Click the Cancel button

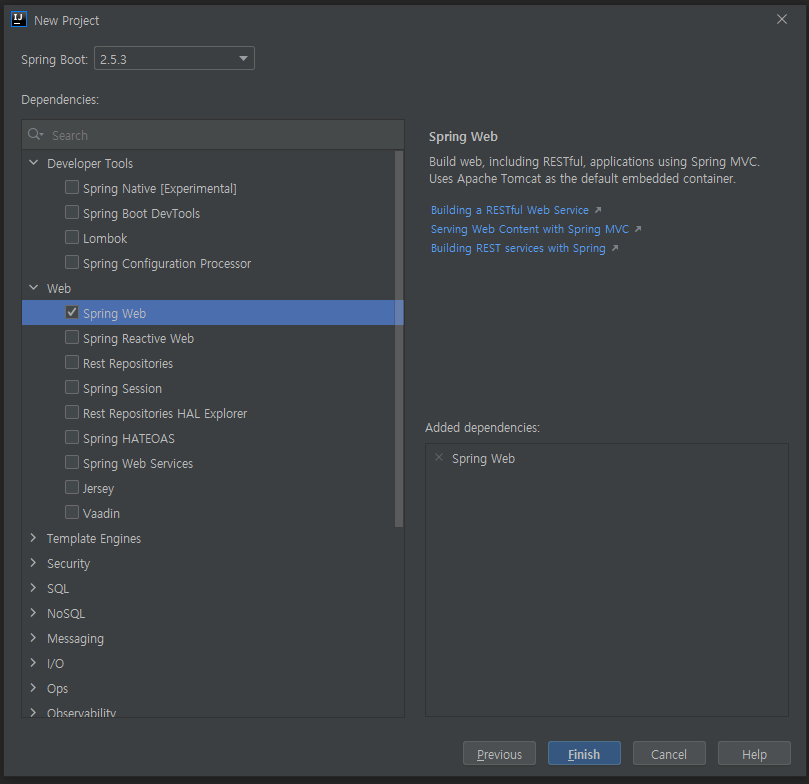(669, 754)
